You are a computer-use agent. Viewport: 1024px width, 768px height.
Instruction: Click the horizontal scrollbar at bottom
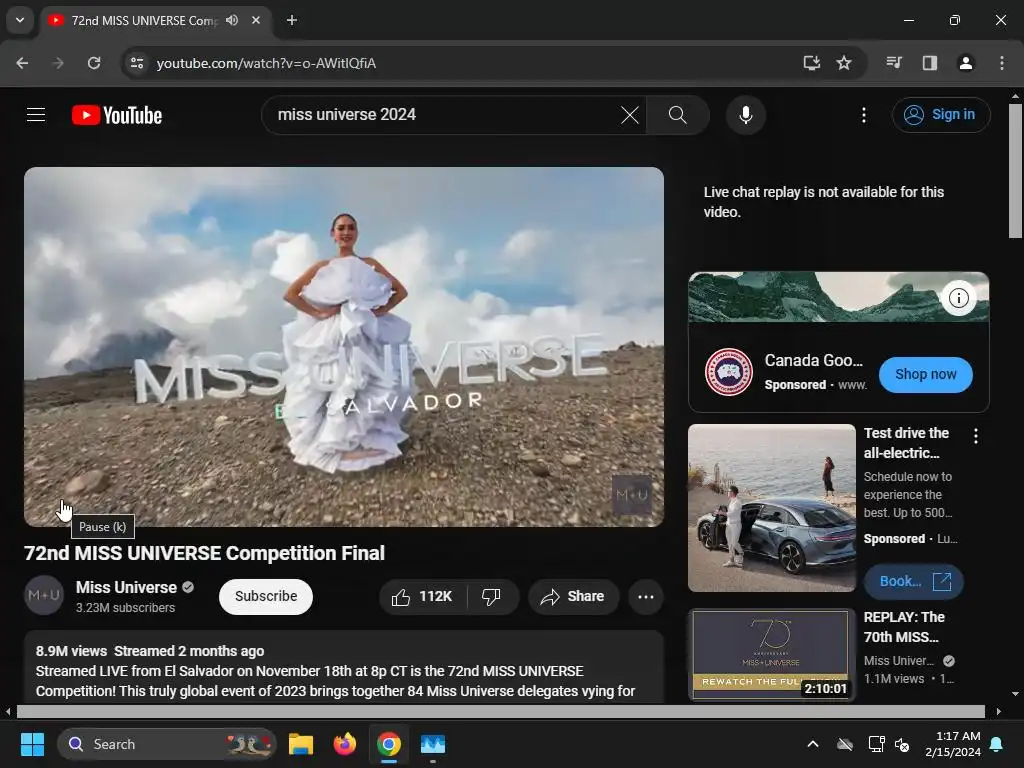click(x=500, y=711)
